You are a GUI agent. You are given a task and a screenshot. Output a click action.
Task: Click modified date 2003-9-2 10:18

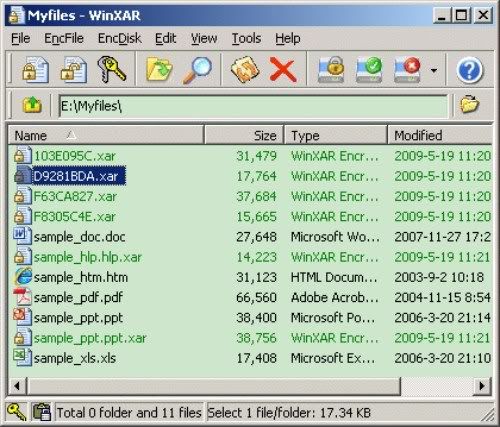(x=439, y=277)
